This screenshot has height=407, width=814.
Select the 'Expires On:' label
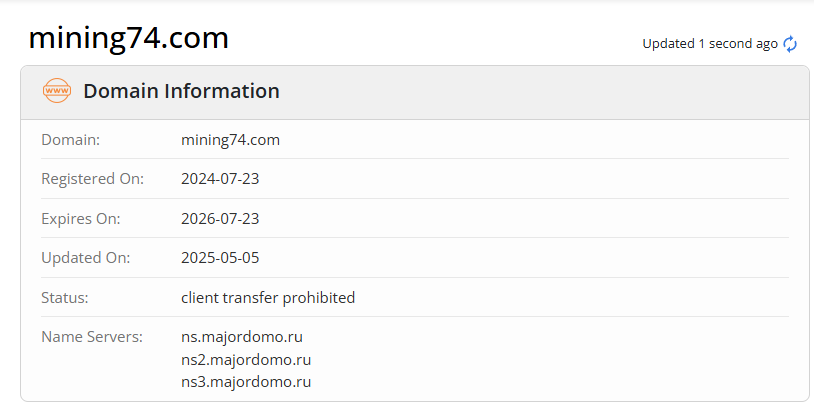coord(80,218)
